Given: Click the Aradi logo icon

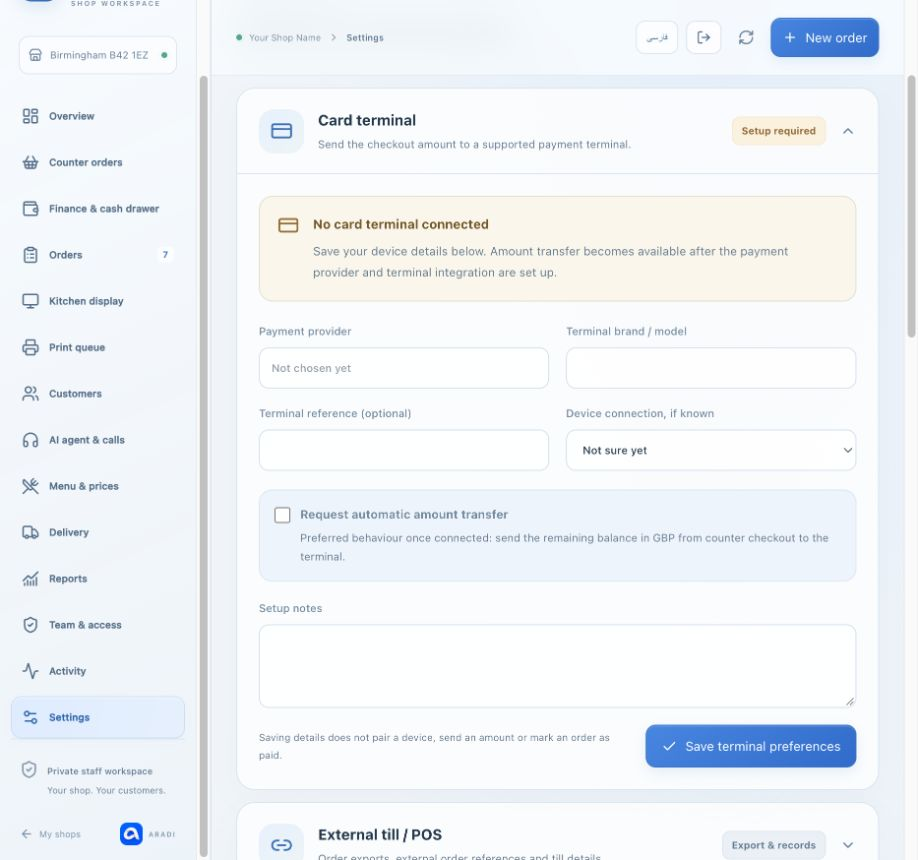Looking at the screenshot, I should tap(131, 834).
